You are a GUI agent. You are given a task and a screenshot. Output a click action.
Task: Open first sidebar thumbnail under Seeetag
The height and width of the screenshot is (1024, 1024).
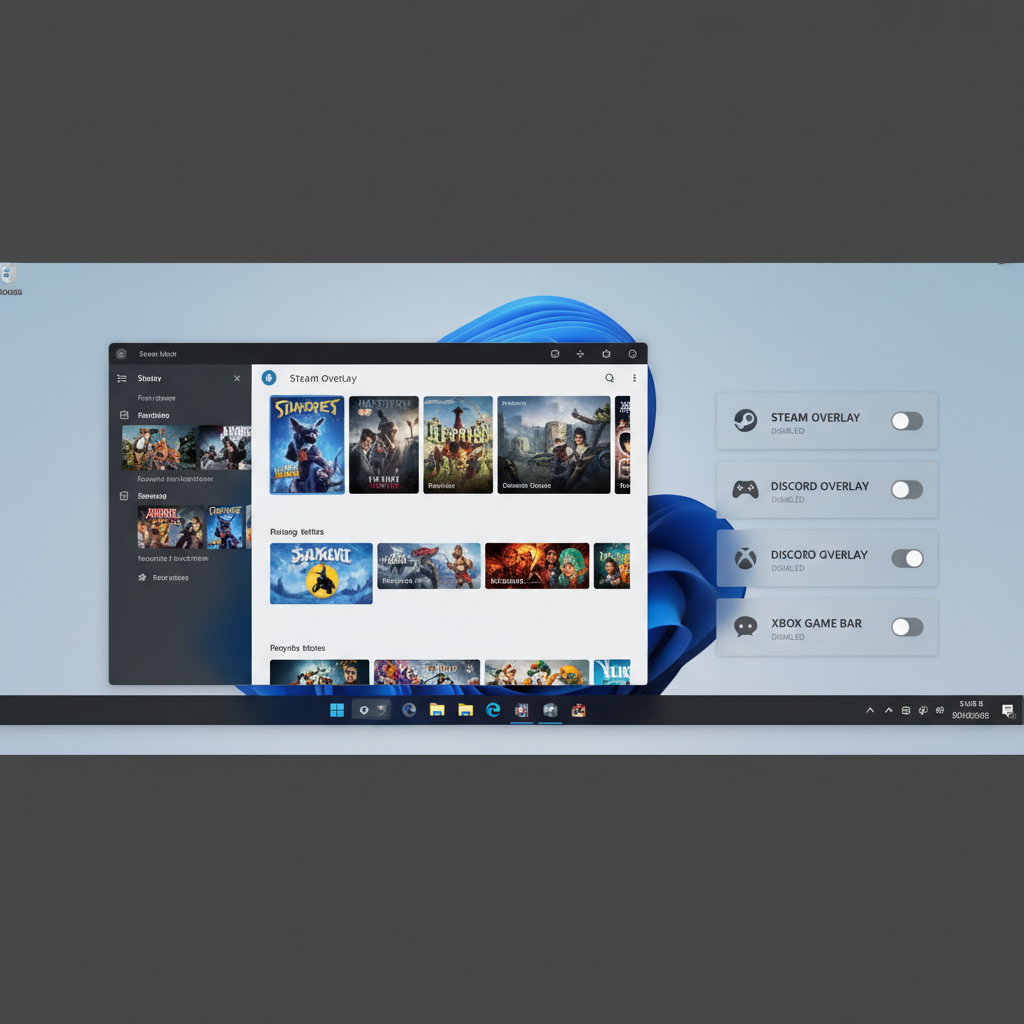[170, 527]
